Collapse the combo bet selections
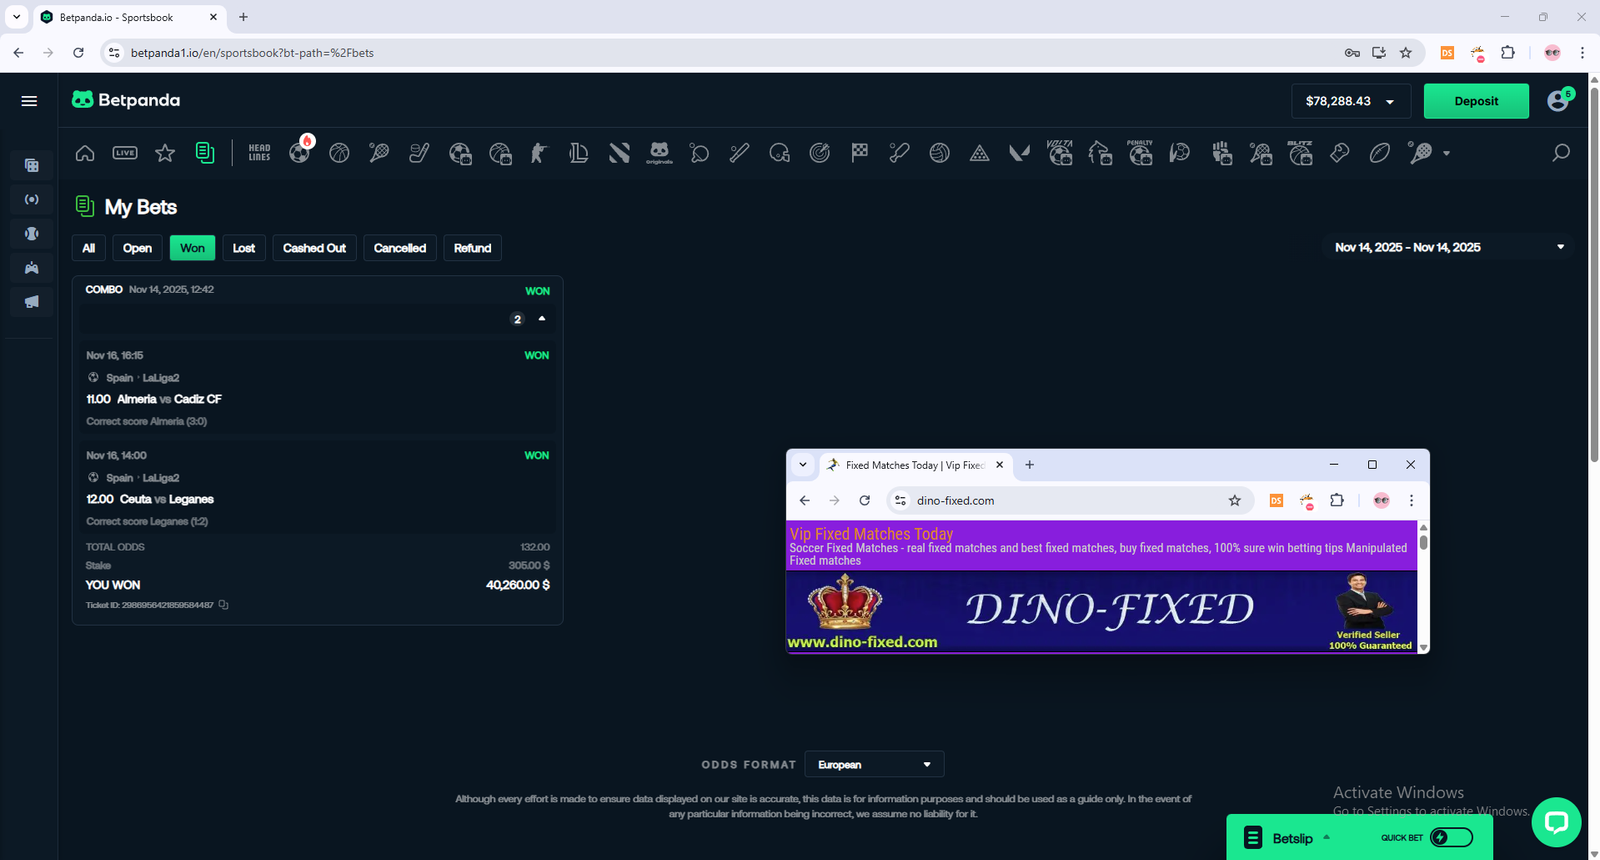Screen dimensions: 1600x860 pyautogui.click(x=542, y=319)
